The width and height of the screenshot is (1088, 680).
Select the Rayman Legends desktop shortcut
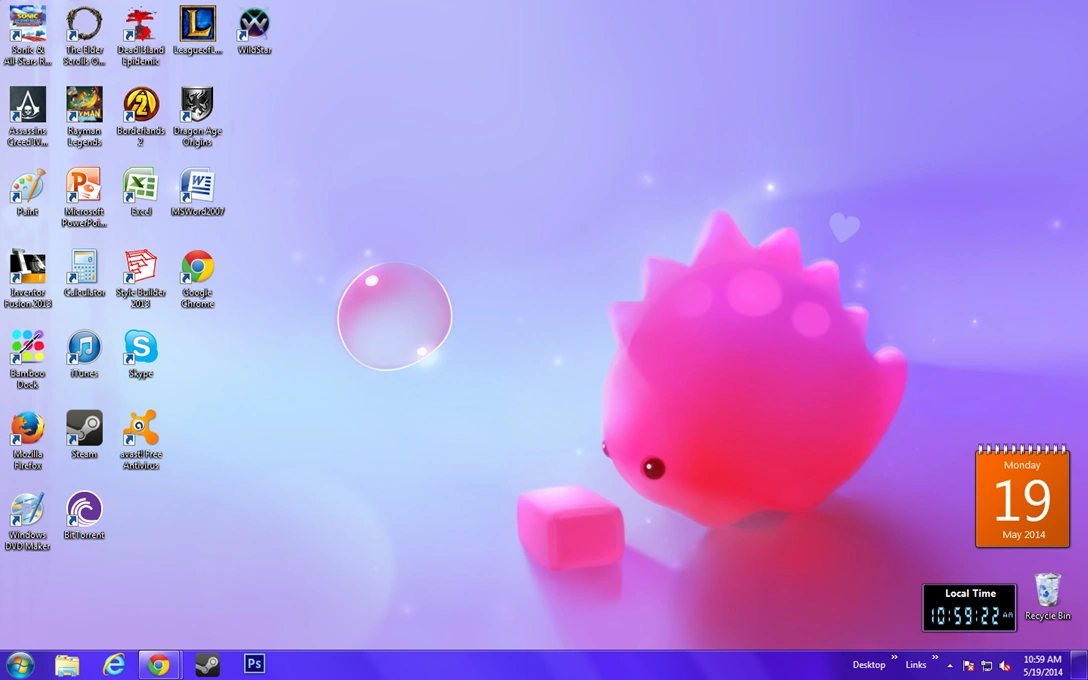pos(84,106)
